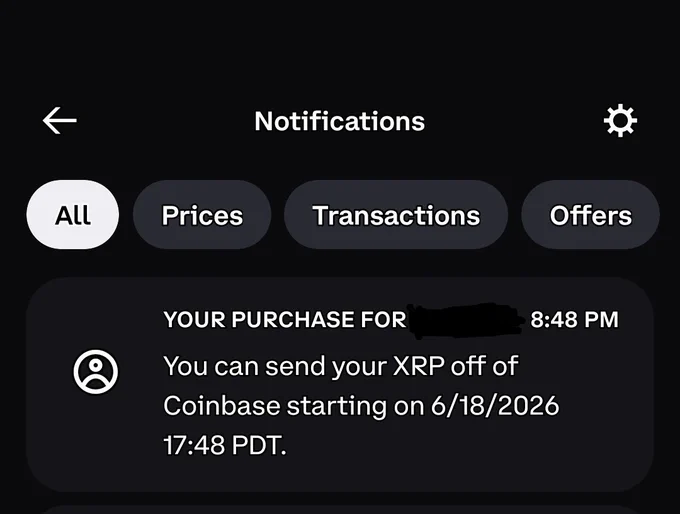Tap the account avatar icon in notification

(x=95, y=372)
